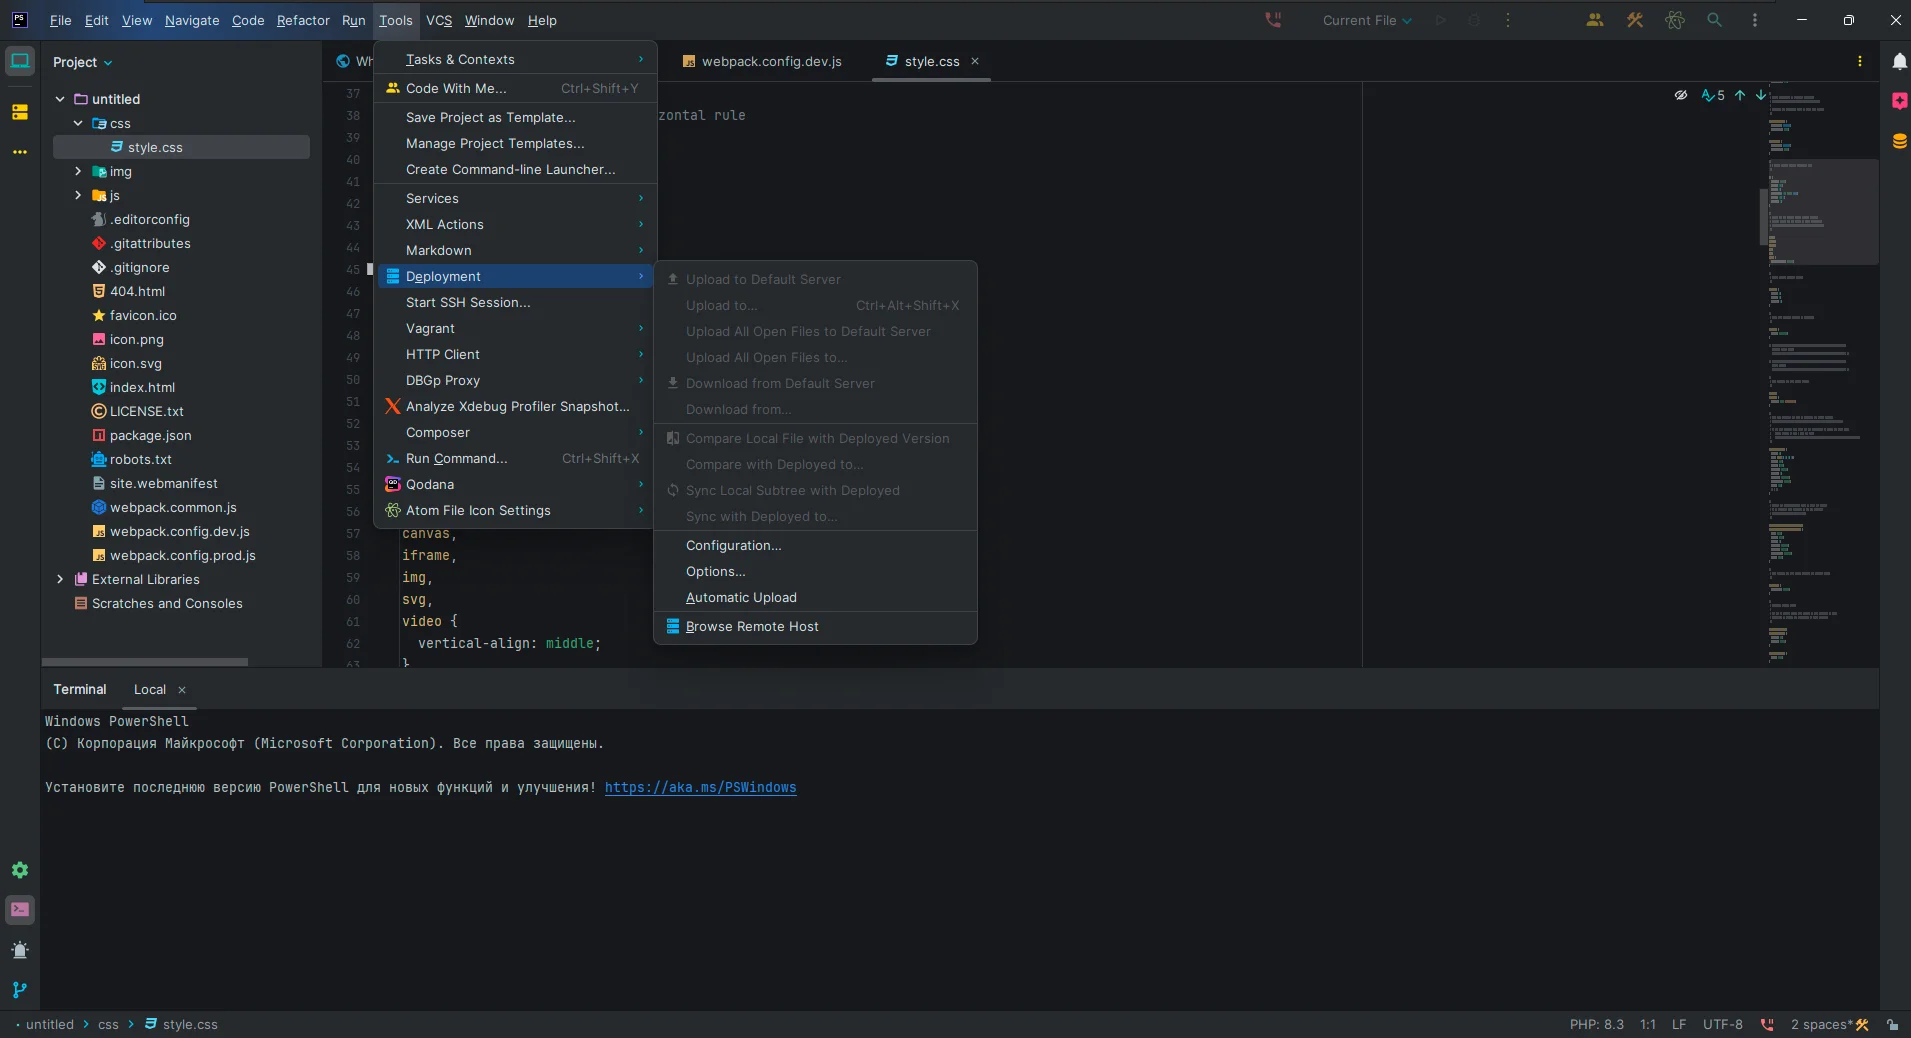Click the Search Everywhere magnifier icon
The width and height of the screenshot is (1911, 1038).
pos(1714,20)
